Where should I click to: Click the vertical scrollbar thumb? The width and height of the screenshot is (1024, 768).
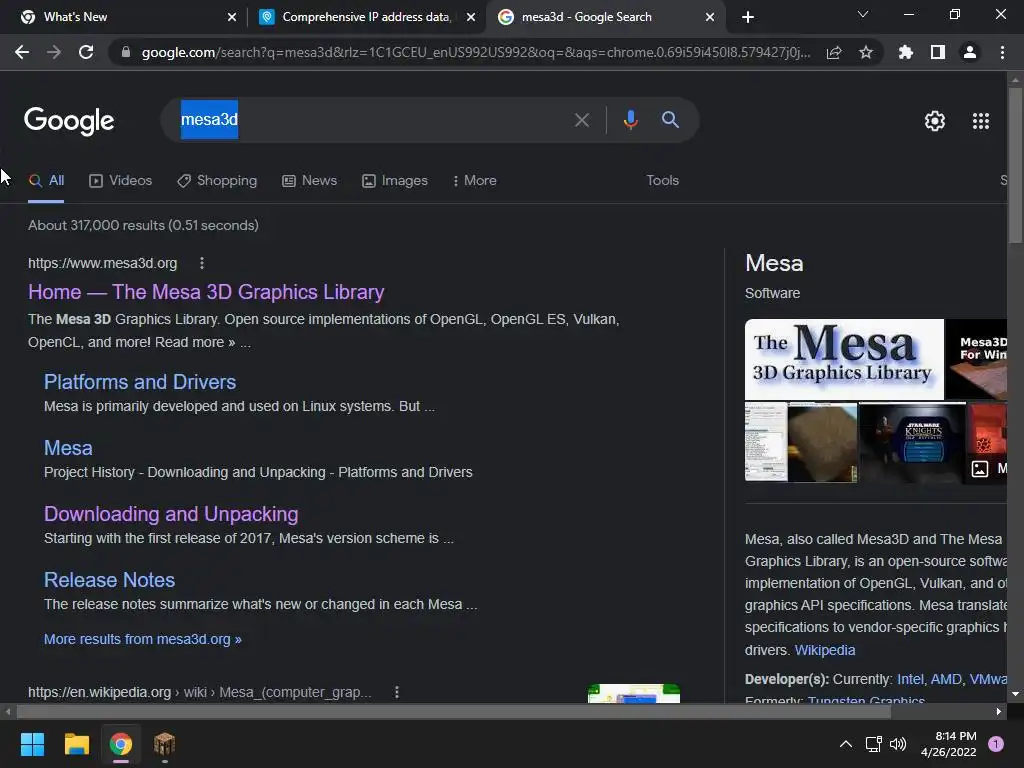1015,165
